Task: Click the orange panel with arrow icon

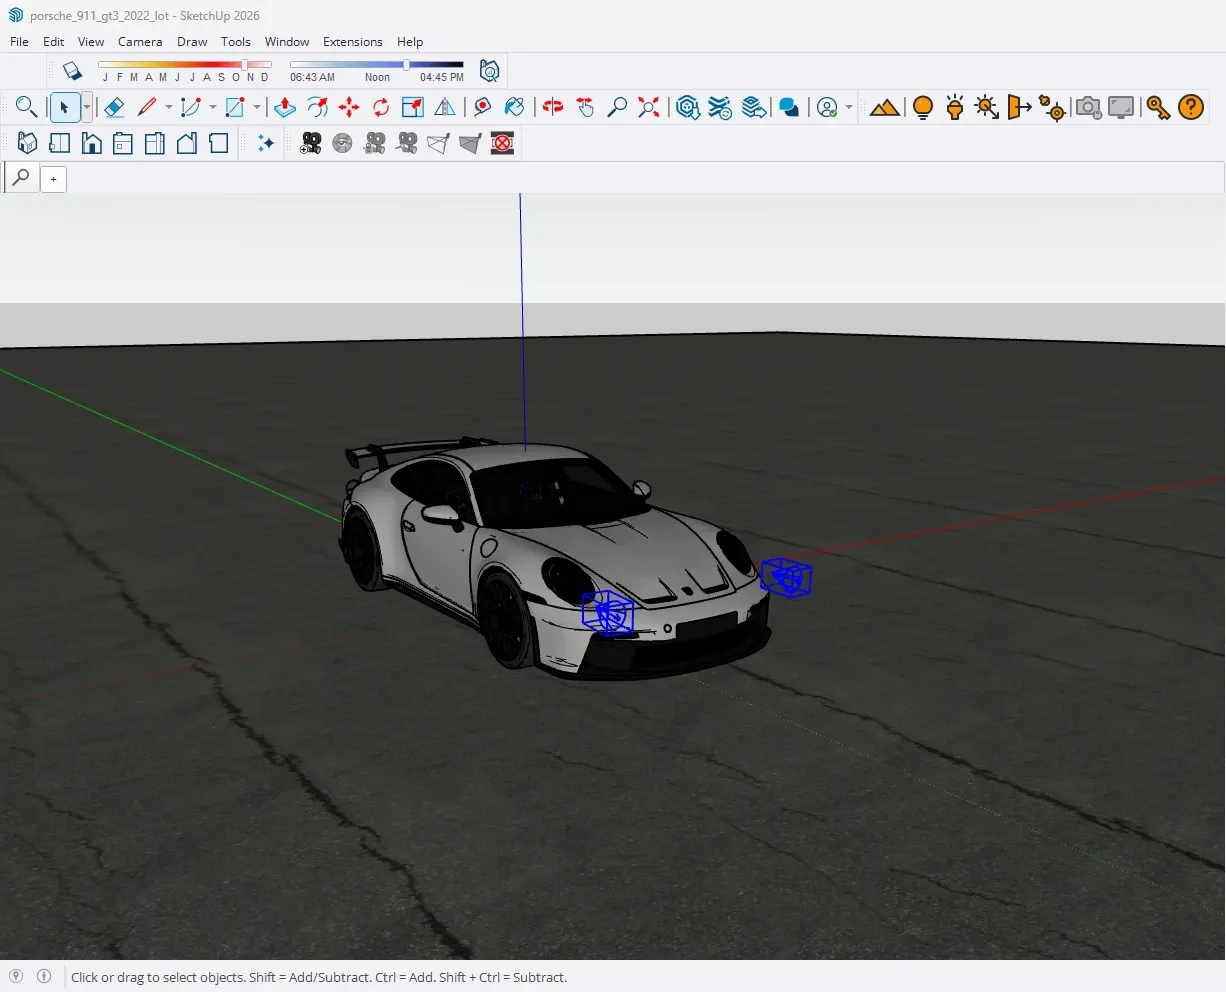Action: click(1019, 107)
